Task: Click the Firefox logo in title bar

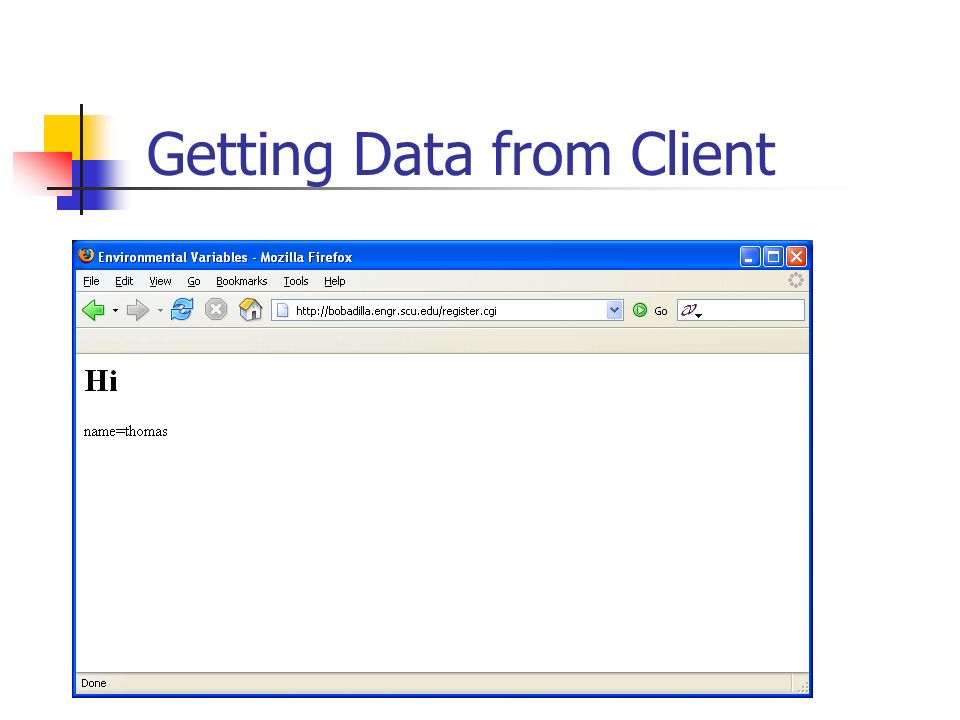Action: (x=86, y=256)
